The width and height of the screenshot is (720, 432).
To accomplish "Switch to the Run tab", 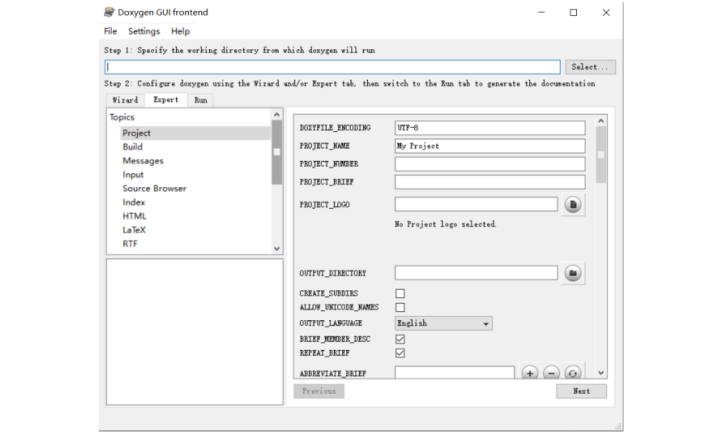I will pyautogui.click(x=200, y=100).
